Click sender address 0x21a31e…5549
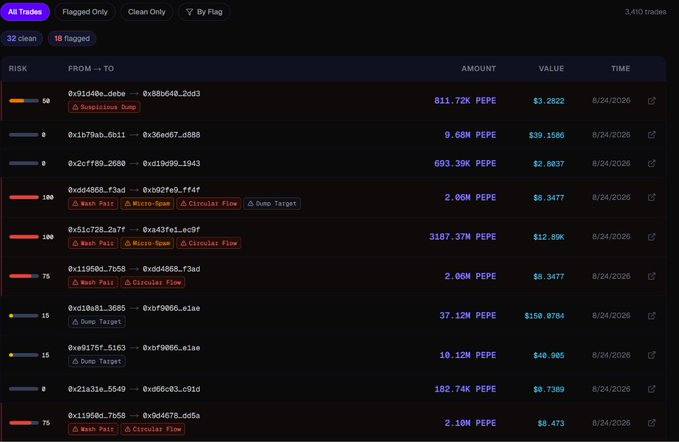This screenshot has height=442, width=679. (x=97, y=389)
